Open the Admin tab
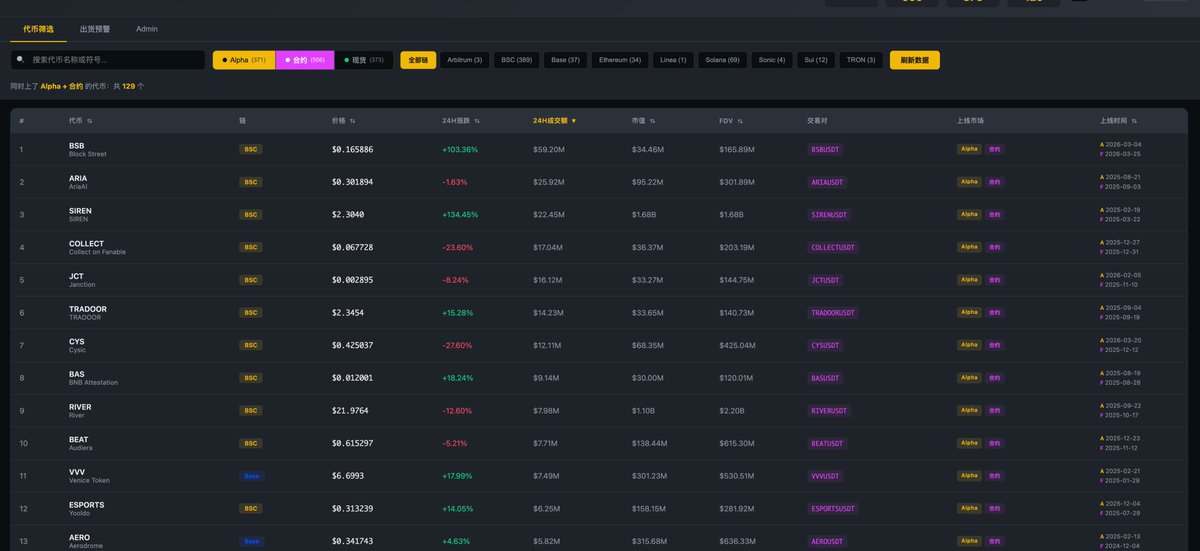 pos(147,29)
